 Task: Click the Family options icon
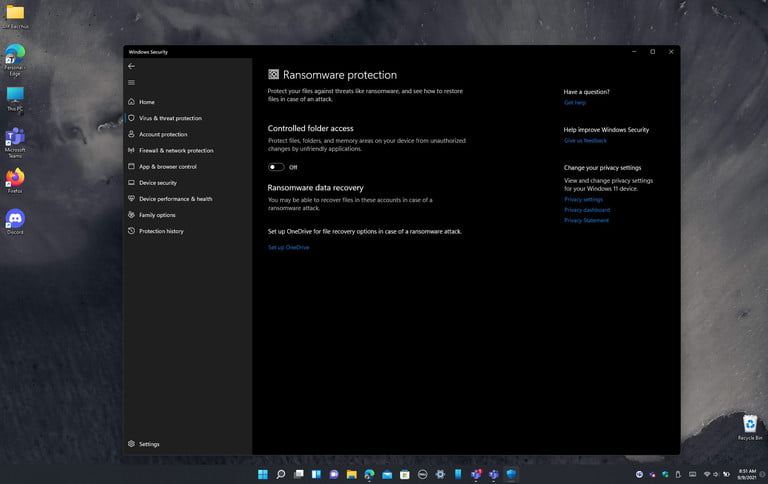click(x=131, y=215)
